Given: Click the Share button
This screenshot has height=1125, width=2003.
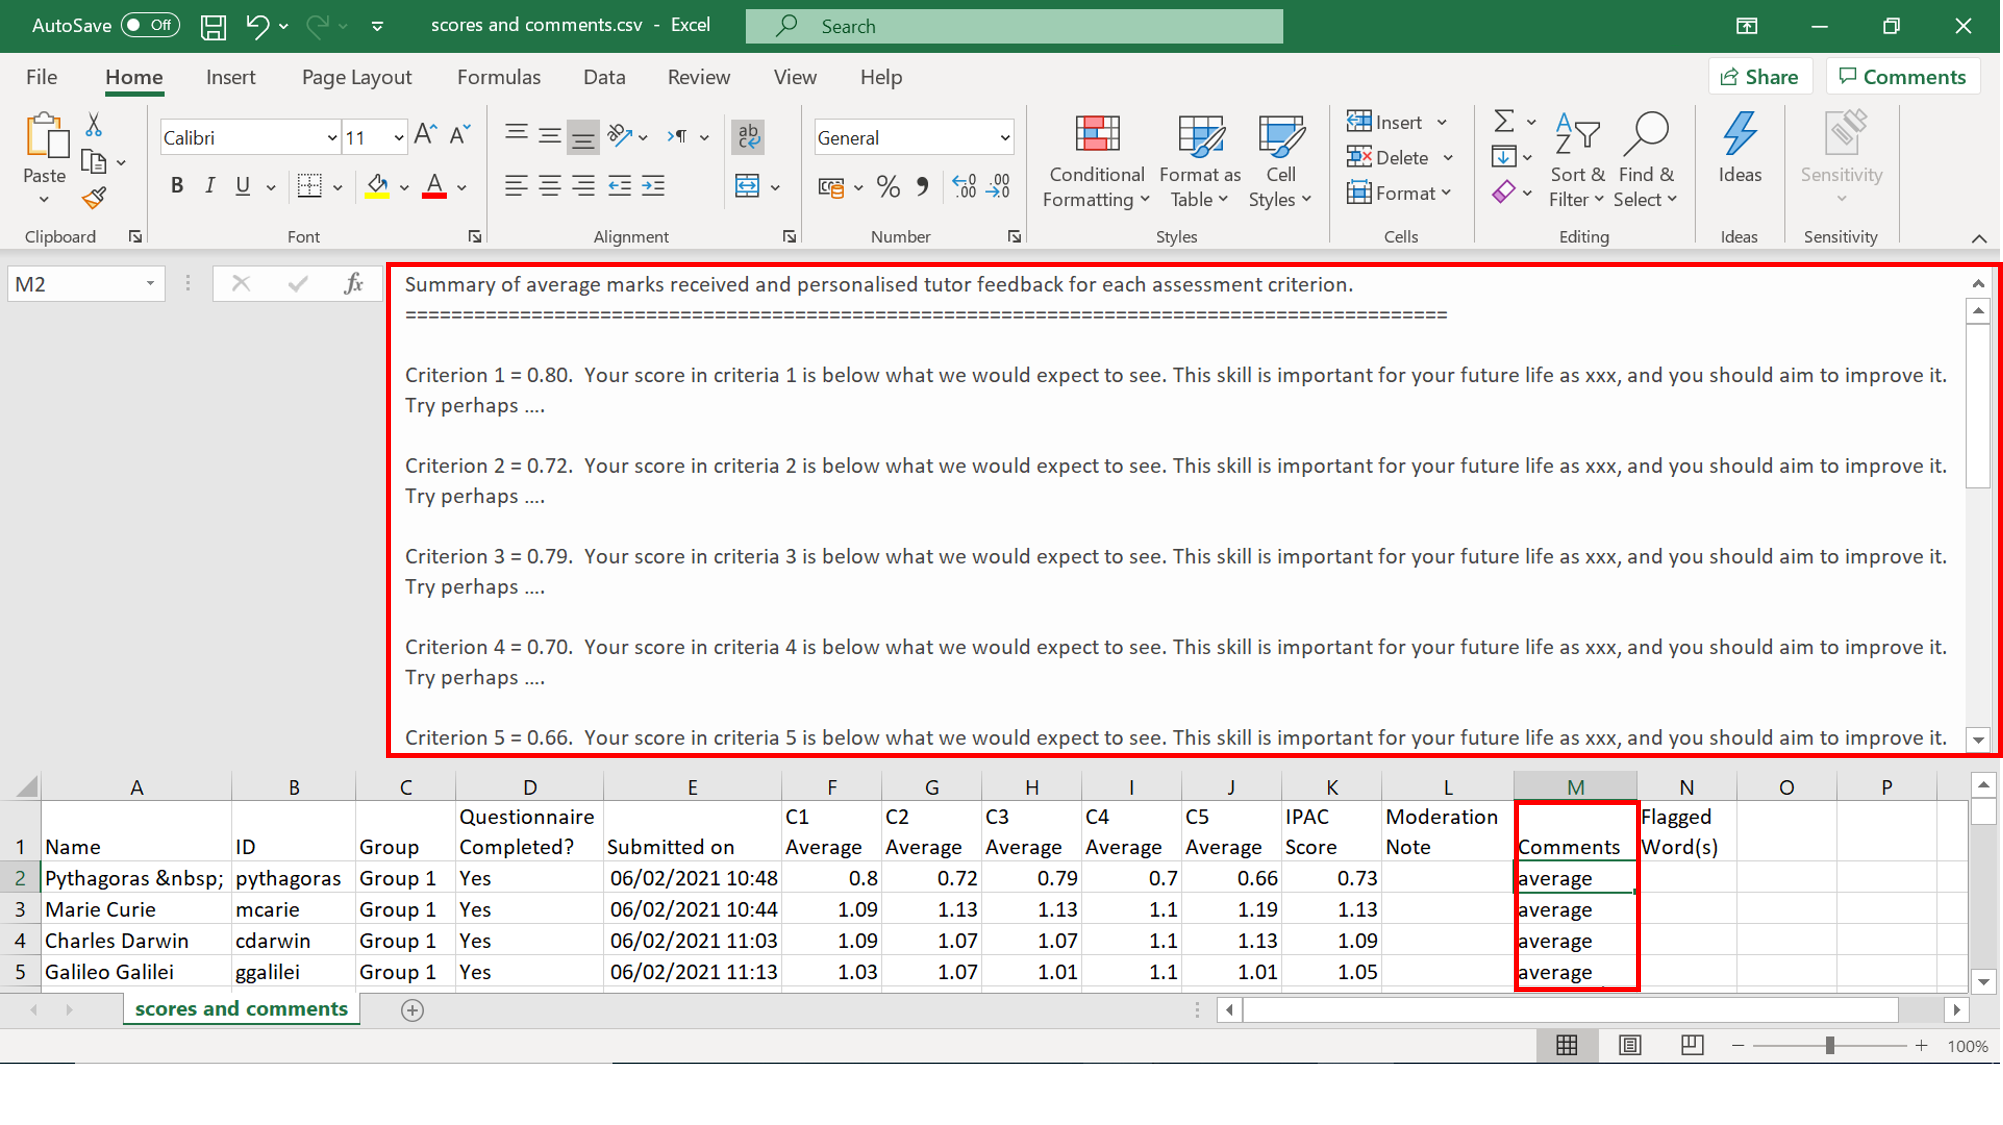Looking at the screenshot, I should tap(1760, 77).
